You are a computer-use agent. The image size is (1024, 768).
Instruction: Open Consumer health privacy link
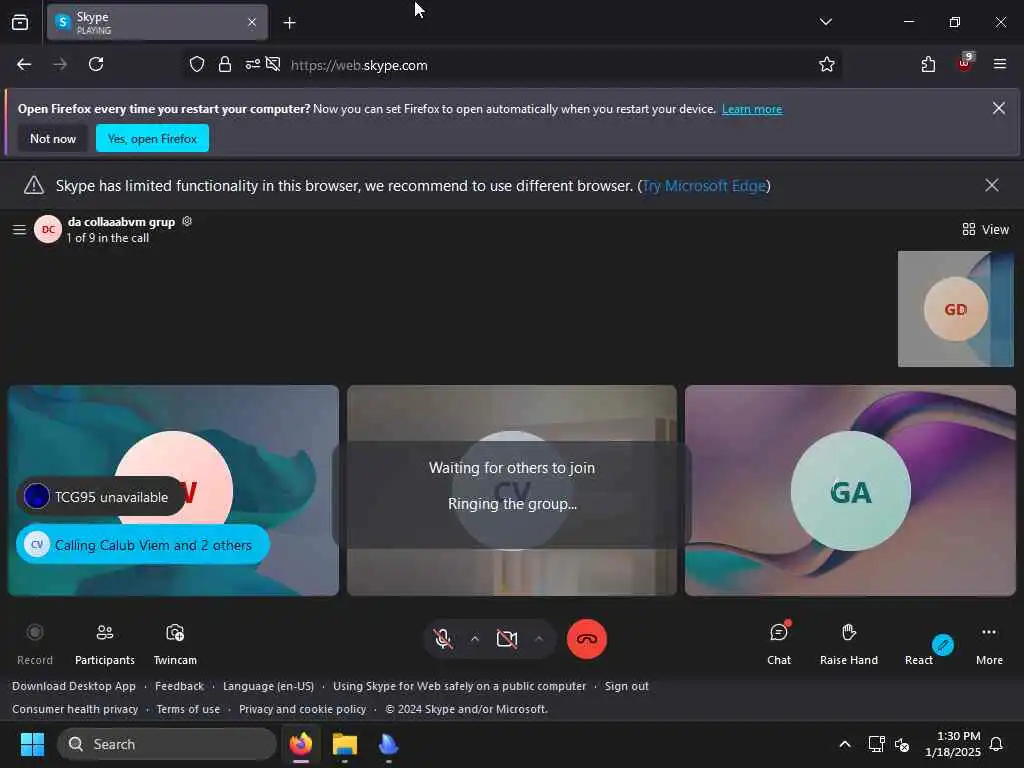click(x=75, y=709)
